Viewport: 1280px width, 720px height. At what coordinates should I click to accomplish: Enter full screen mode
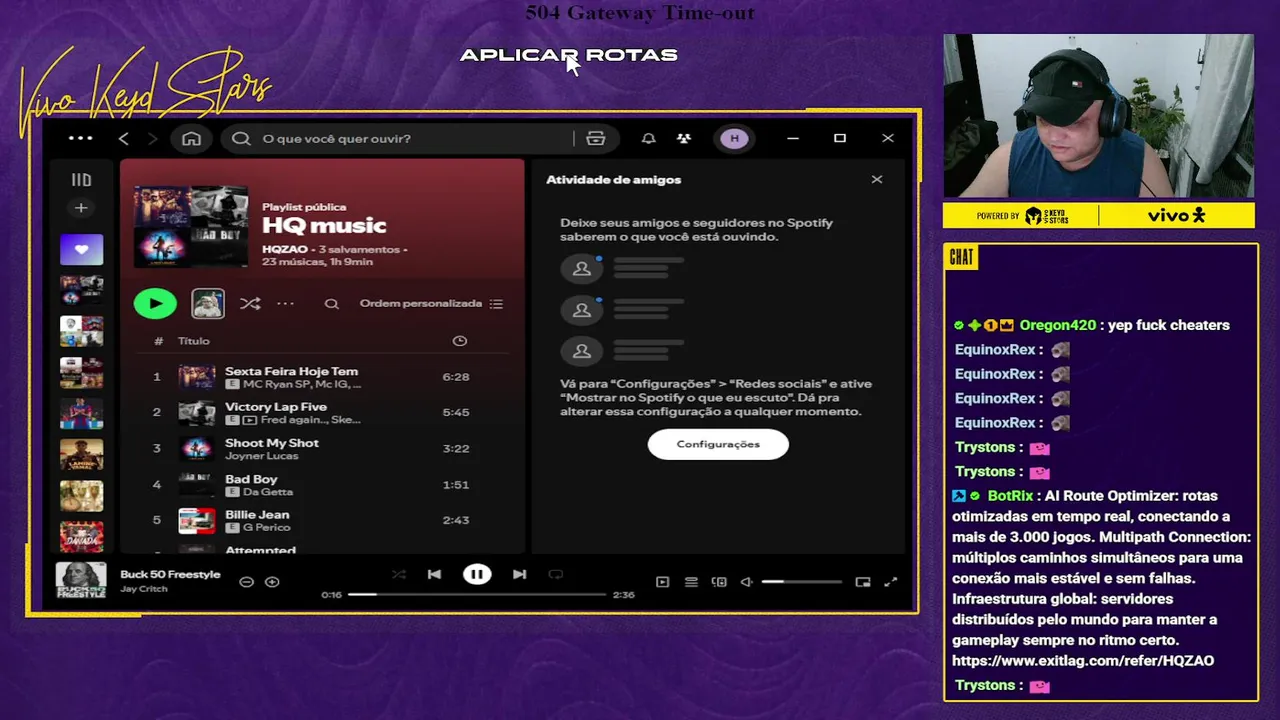891,582
